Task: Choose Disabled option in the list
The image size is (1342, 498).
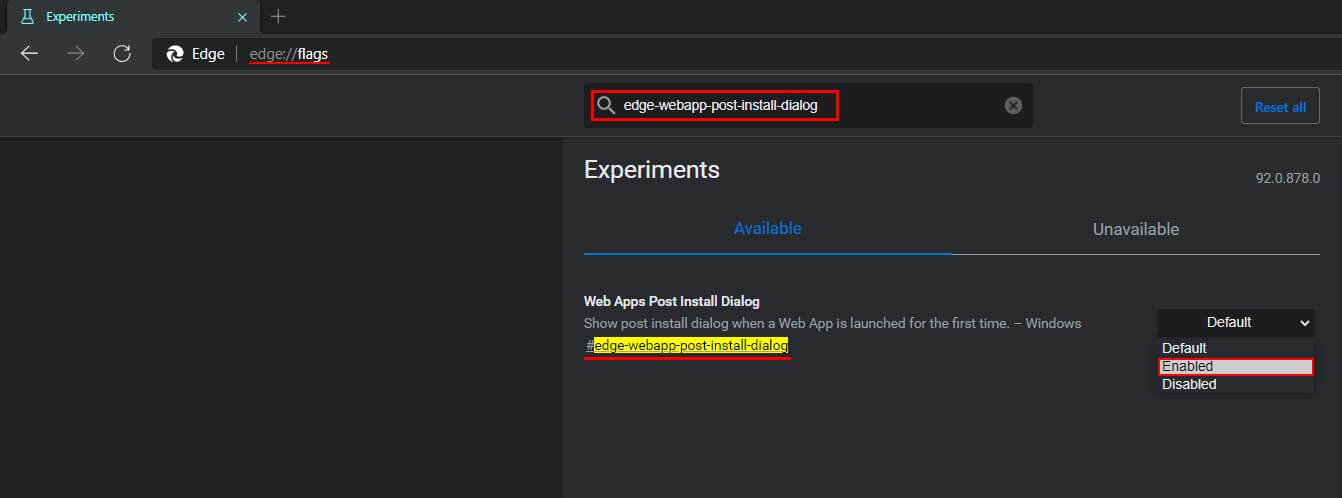Action: click(1236, 384)
